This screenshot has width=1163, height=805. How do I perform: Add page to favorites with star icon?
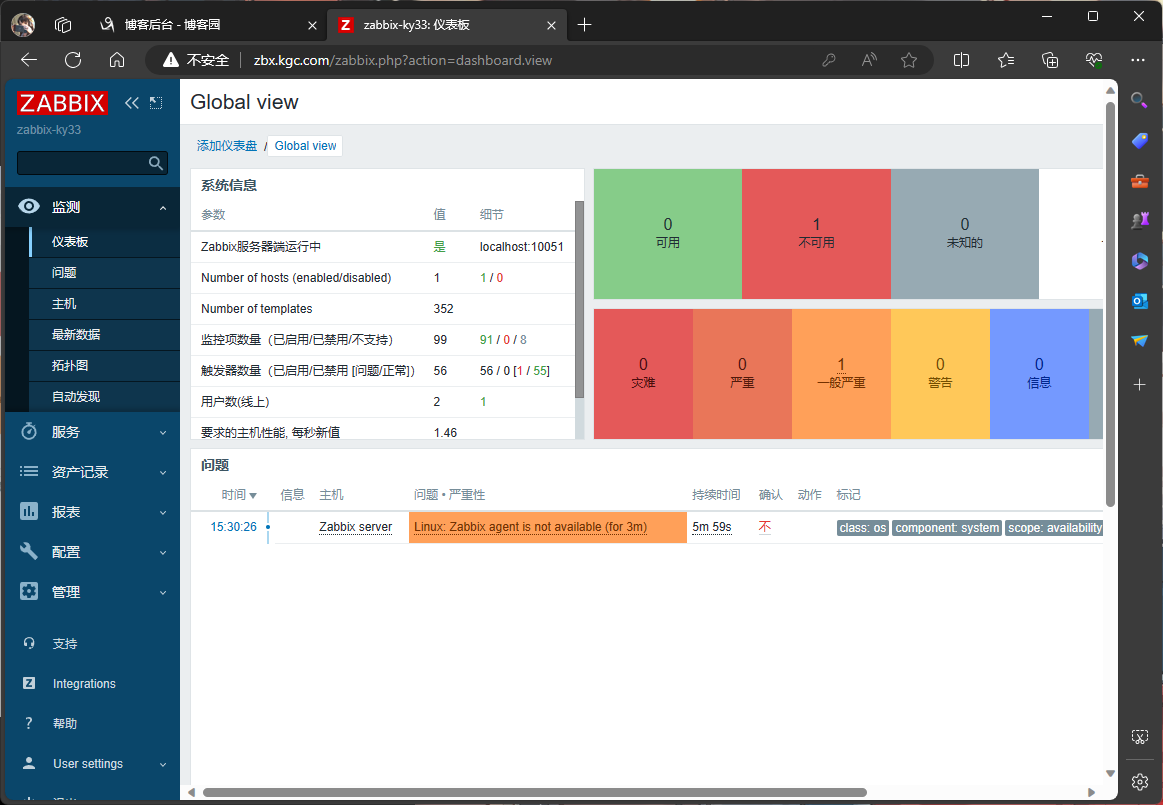tap(909, 60)
